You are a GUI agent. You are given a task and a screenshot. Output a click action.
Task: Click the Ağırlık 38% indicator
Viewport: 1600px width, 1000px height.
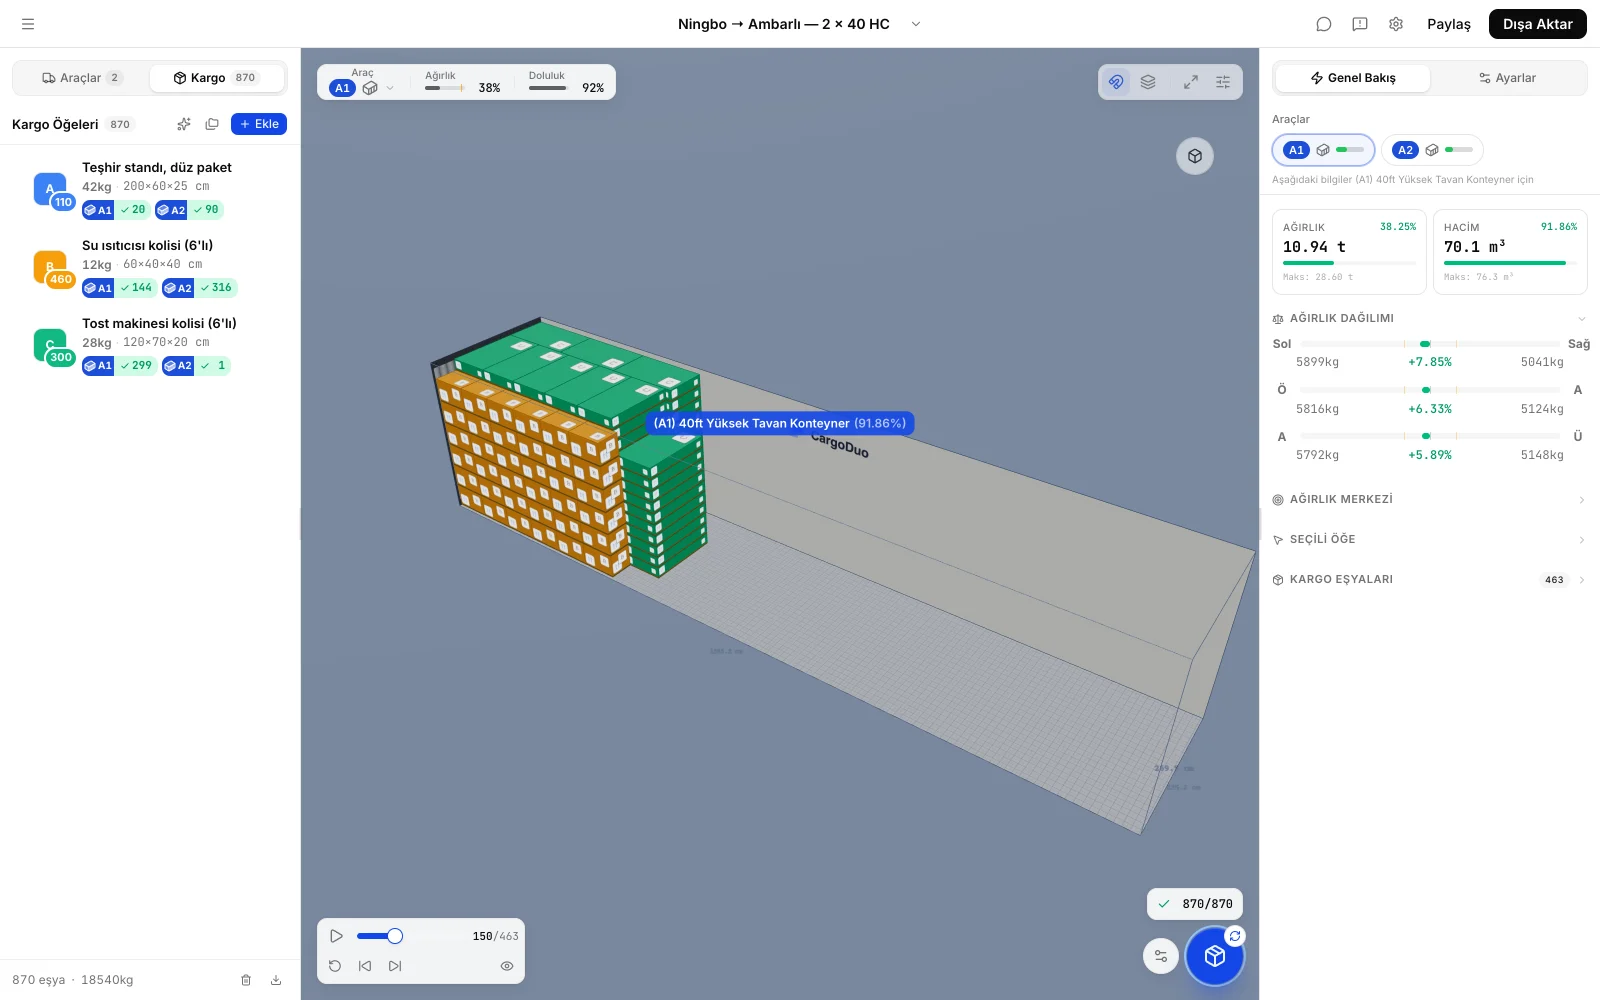coord(462,82)
